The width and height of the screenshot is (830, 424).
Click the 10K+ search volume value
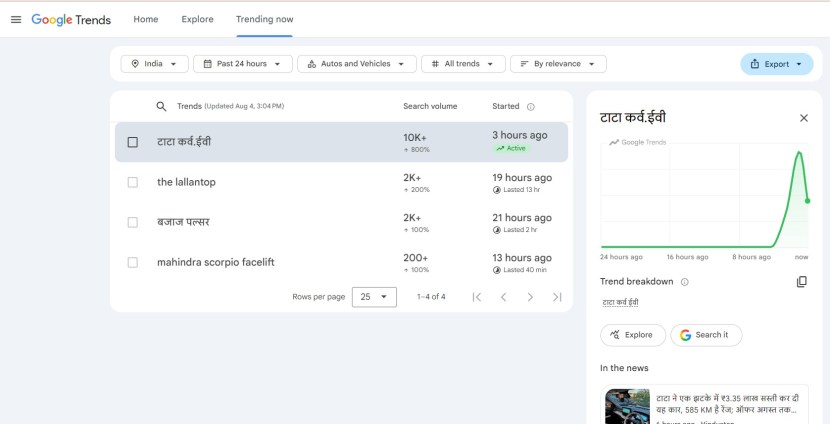click(415, 138)
